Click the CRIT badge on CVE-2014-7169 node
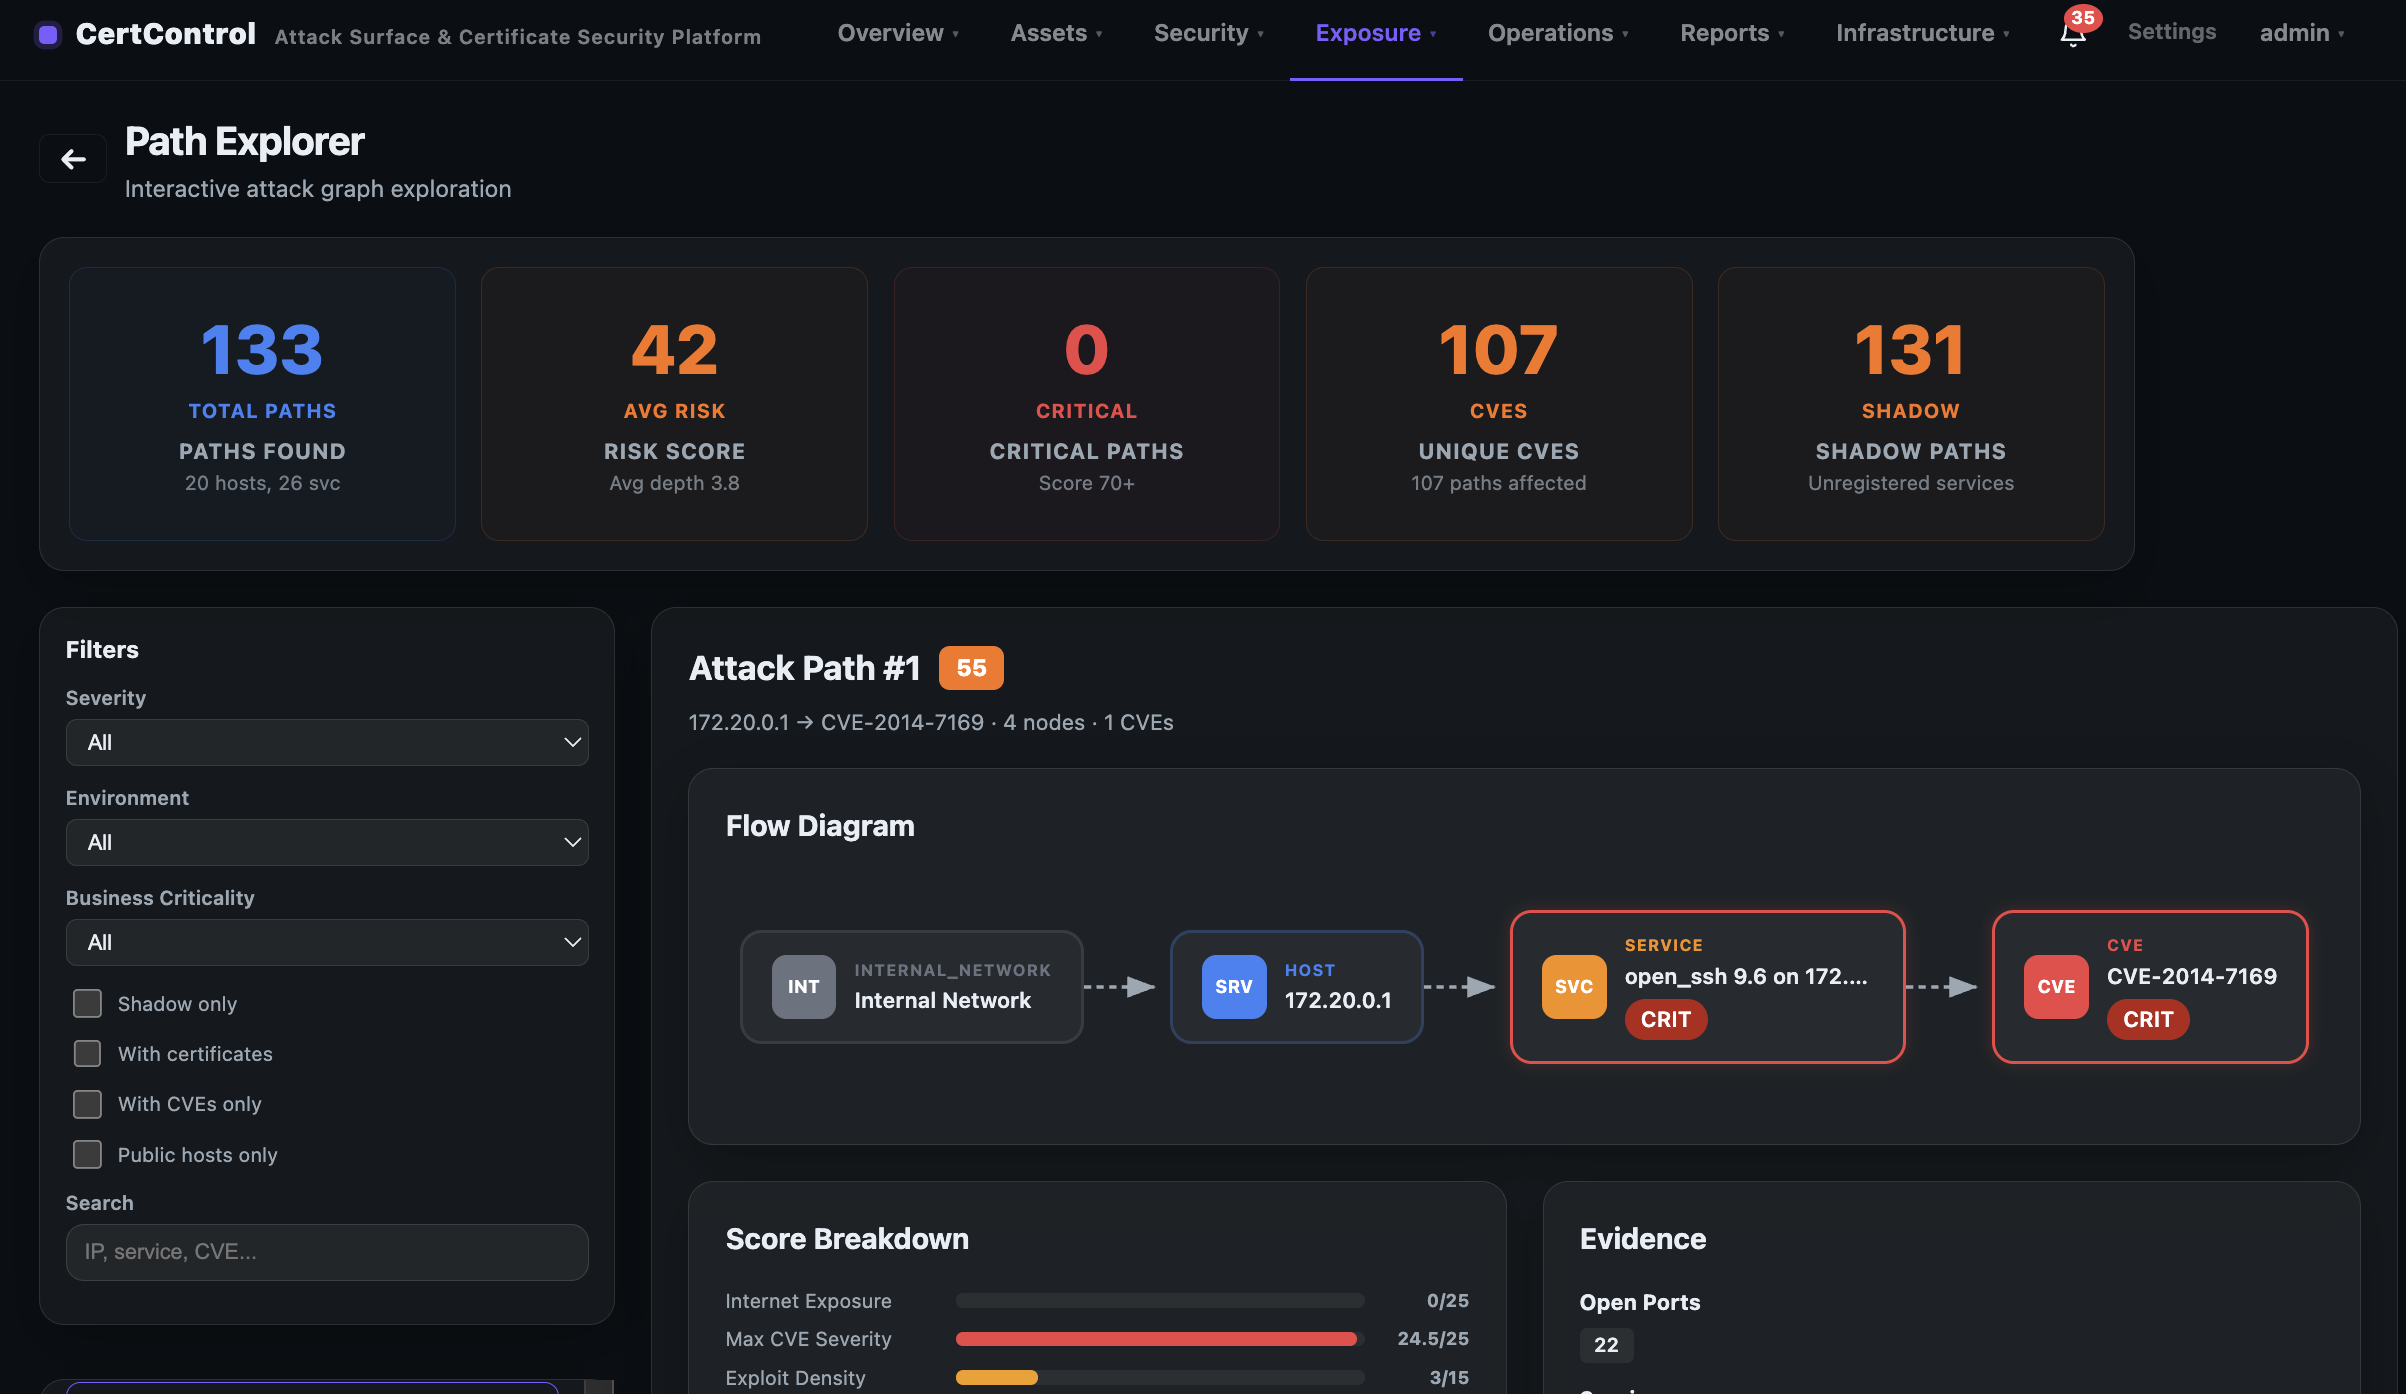This screenshot has width=2406, height=1394. (2147, 1020)
